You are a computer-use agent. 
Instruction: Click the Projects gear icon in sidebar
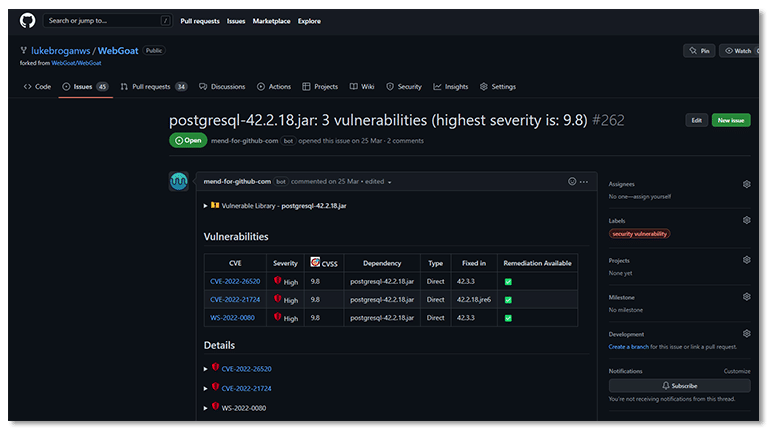point(746,259)
